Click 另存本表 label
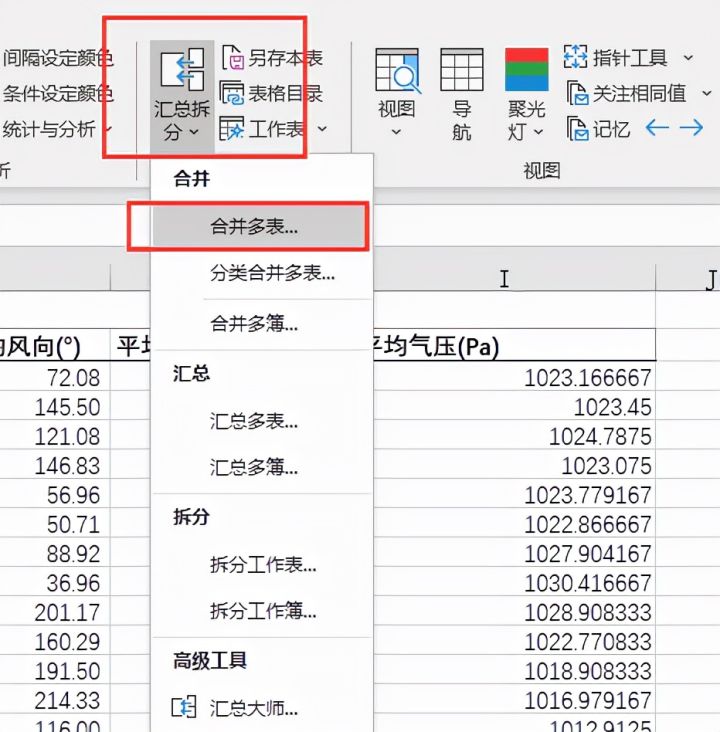Image resolution: width=720 pixels, height=732 pixels. [x=285, y=58]
